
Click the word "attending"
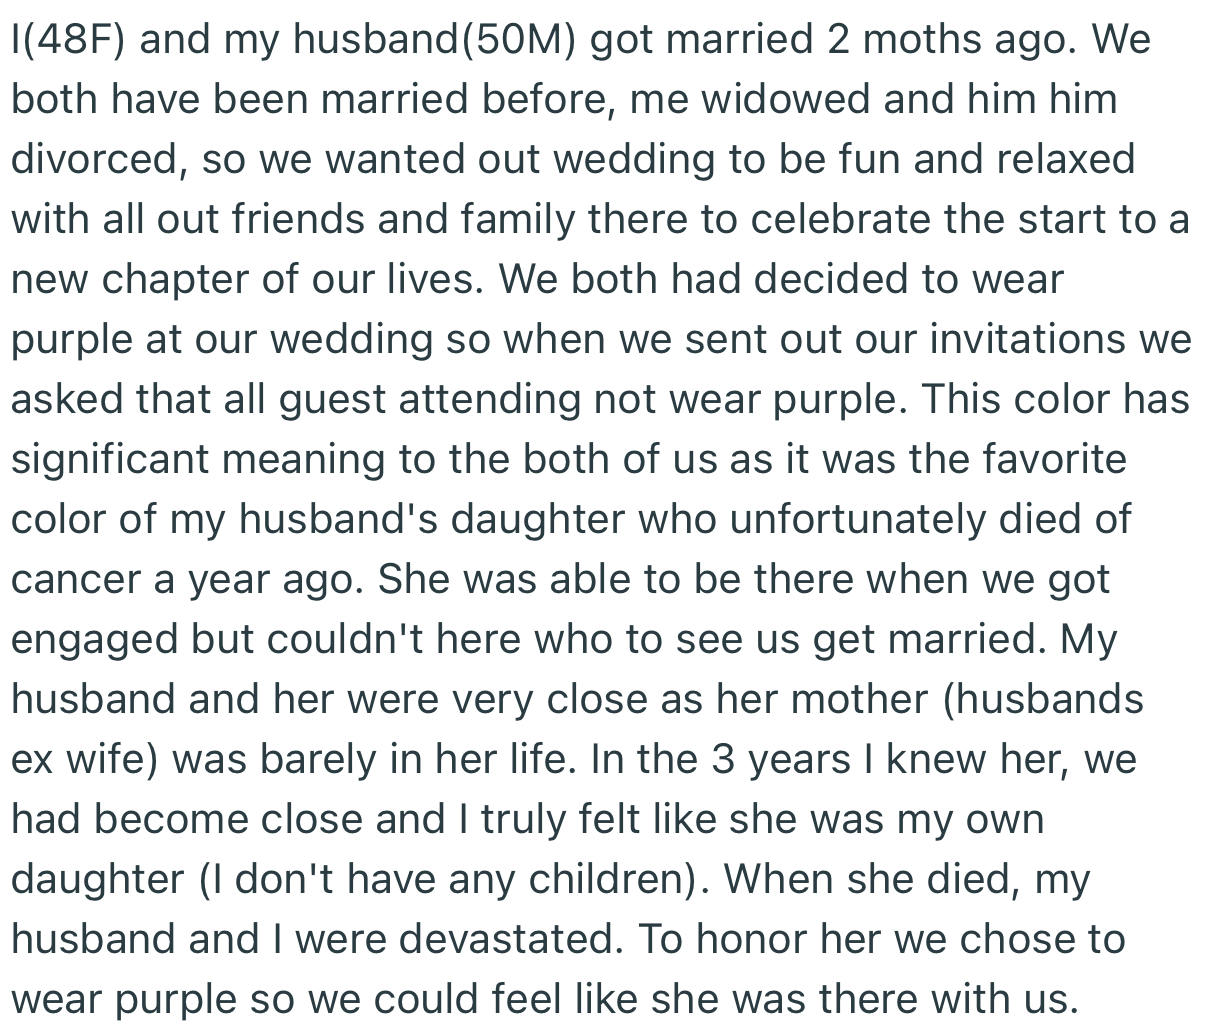tap(487, 400)
